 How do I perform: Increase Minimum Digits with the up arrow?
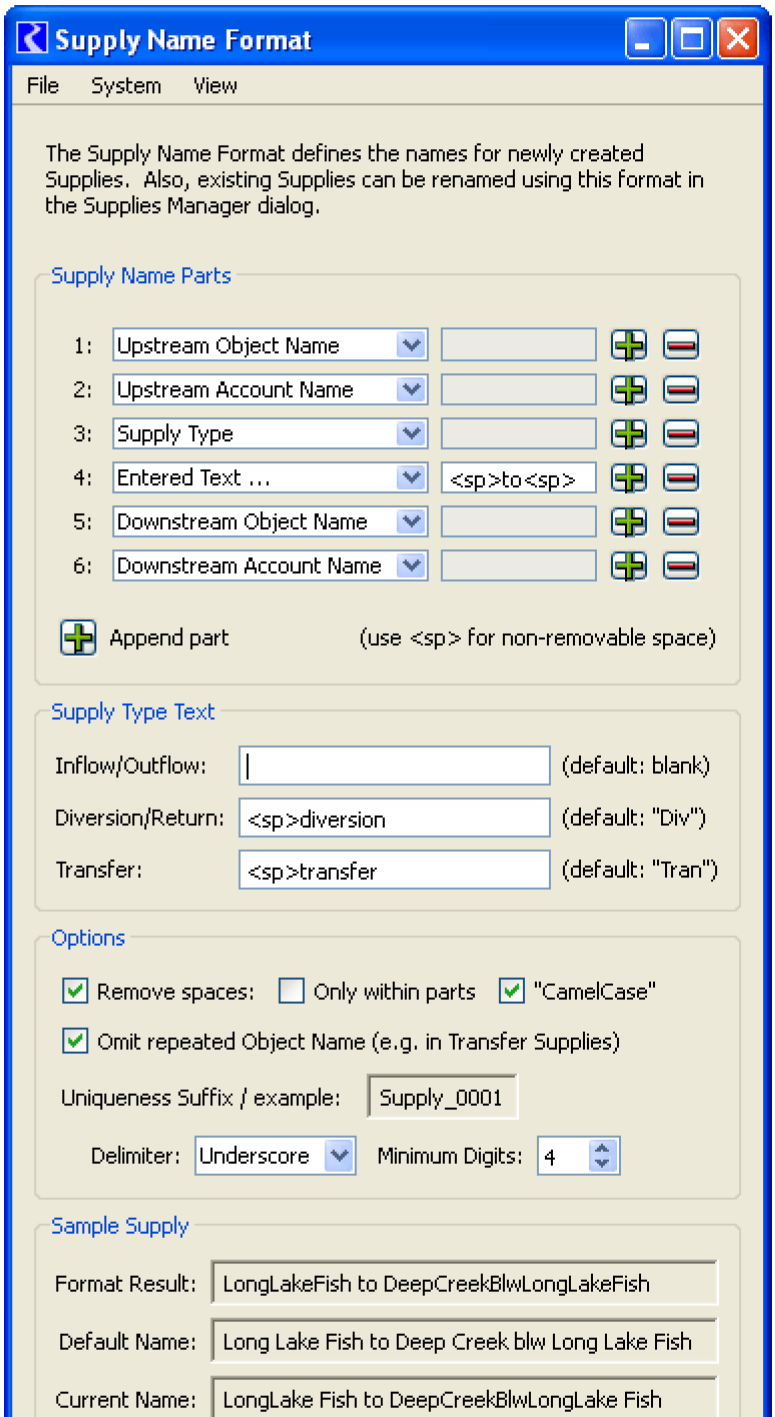pyautogui.click(x=602, y=1149)
